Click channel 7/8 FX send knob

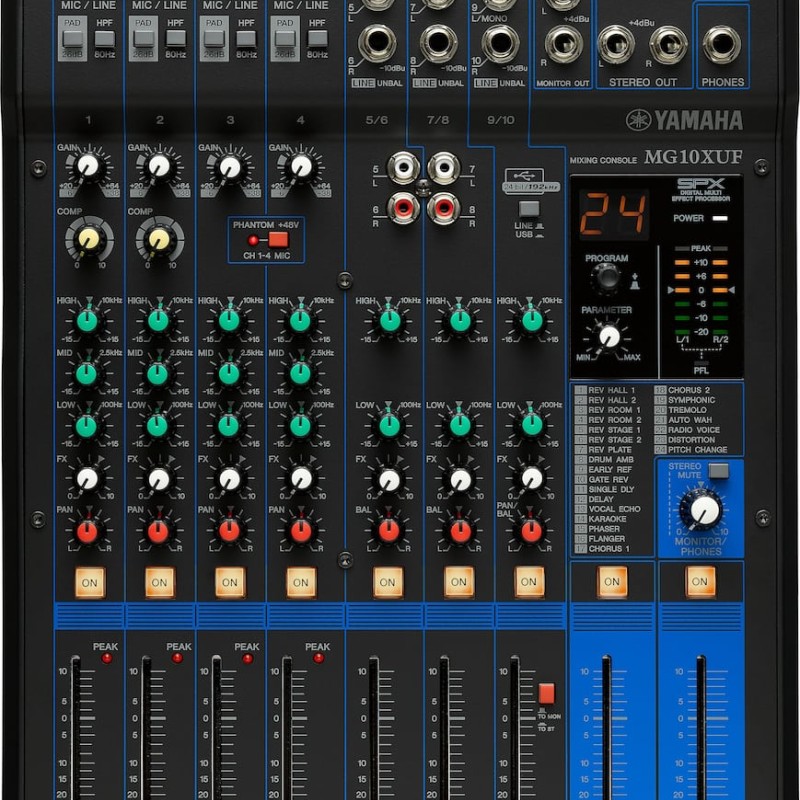[461, 480]
